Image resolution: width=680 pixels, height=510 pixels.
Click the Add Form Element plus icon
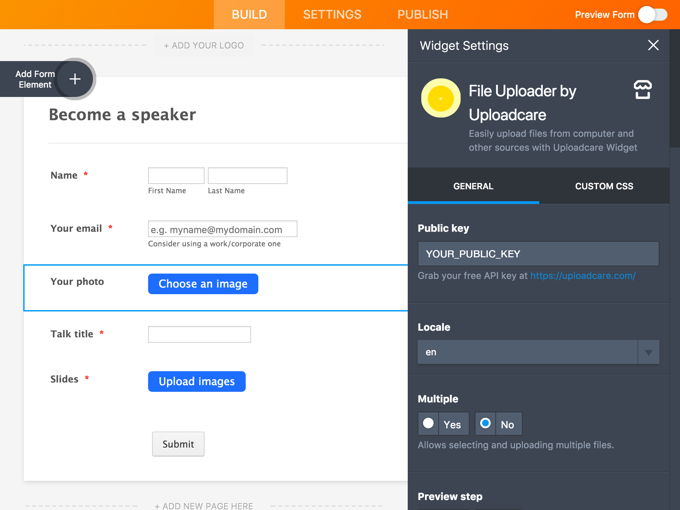pos(75,79)
